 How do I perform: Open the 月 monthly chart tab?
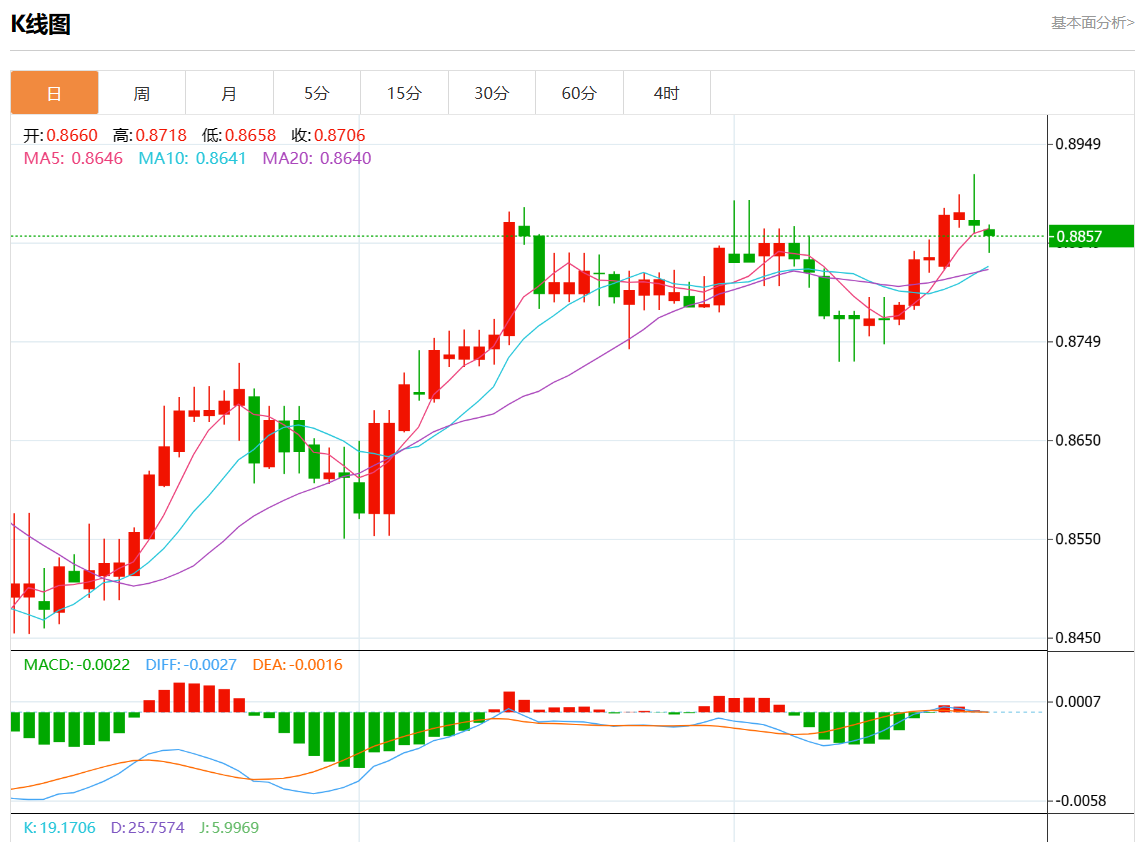click(x=229, y=93)
